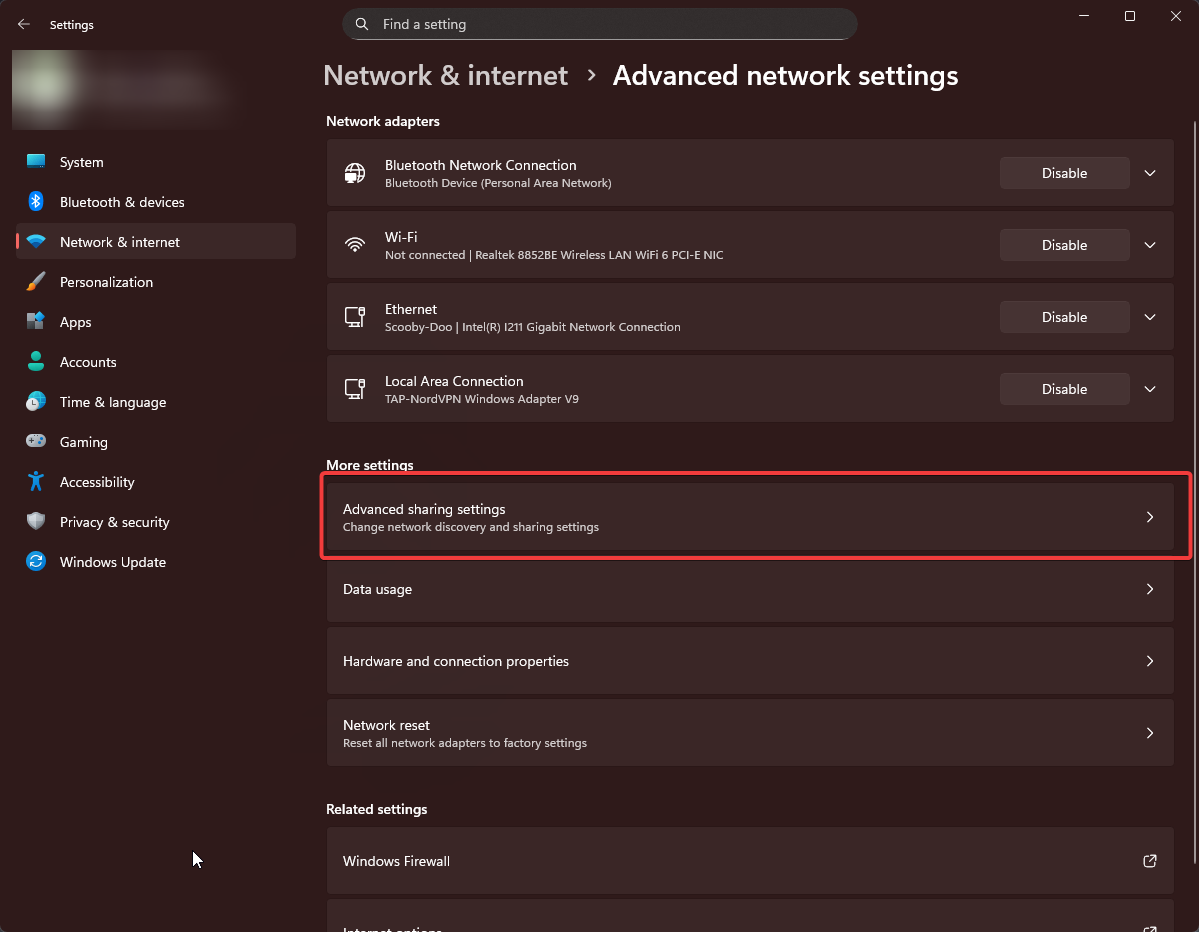Click the Bluetooth Network Connection adapter icon
The width and height of the screenshot is (1199, 932).
pos(355,172)
